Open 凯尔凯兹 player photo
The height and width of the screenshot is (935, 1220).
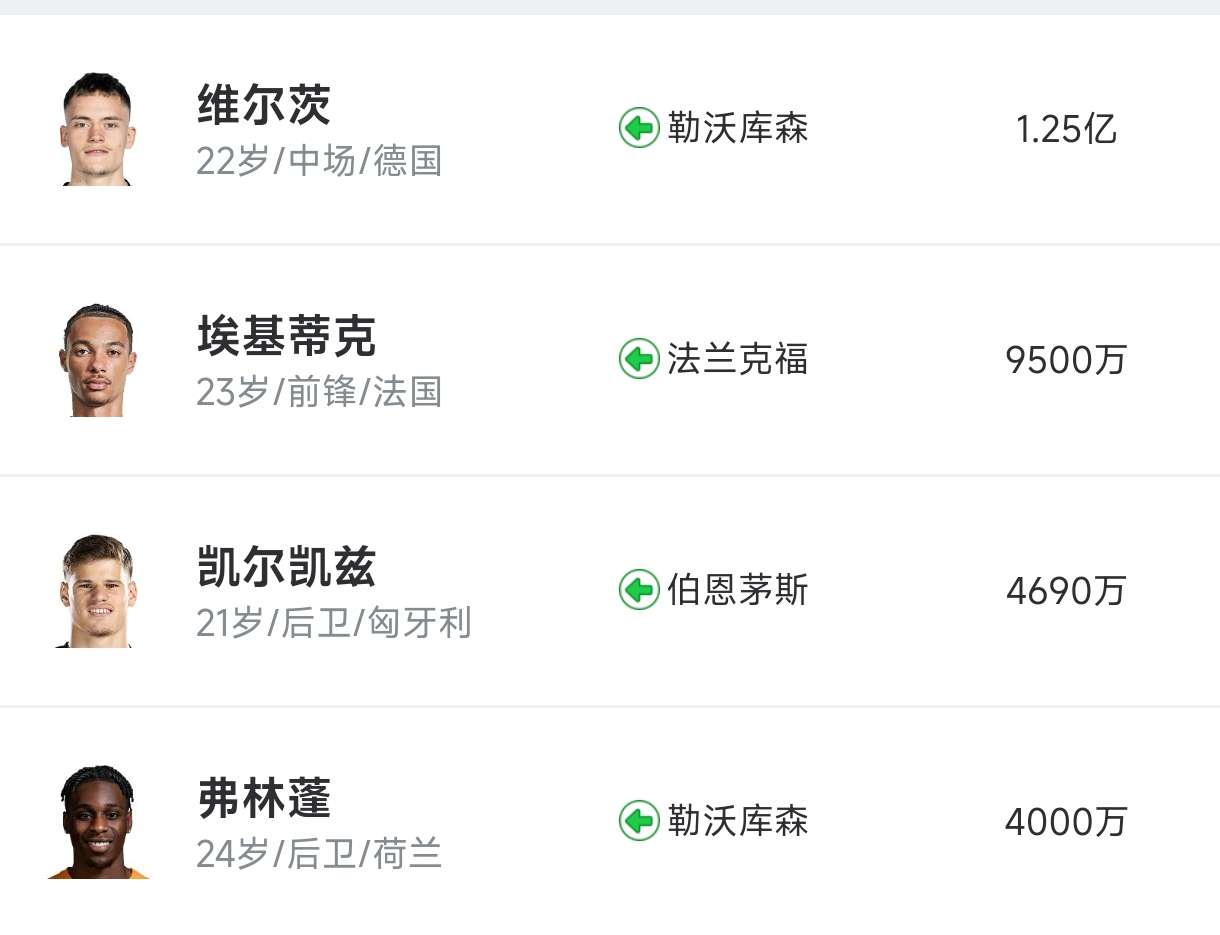(98, 591)
